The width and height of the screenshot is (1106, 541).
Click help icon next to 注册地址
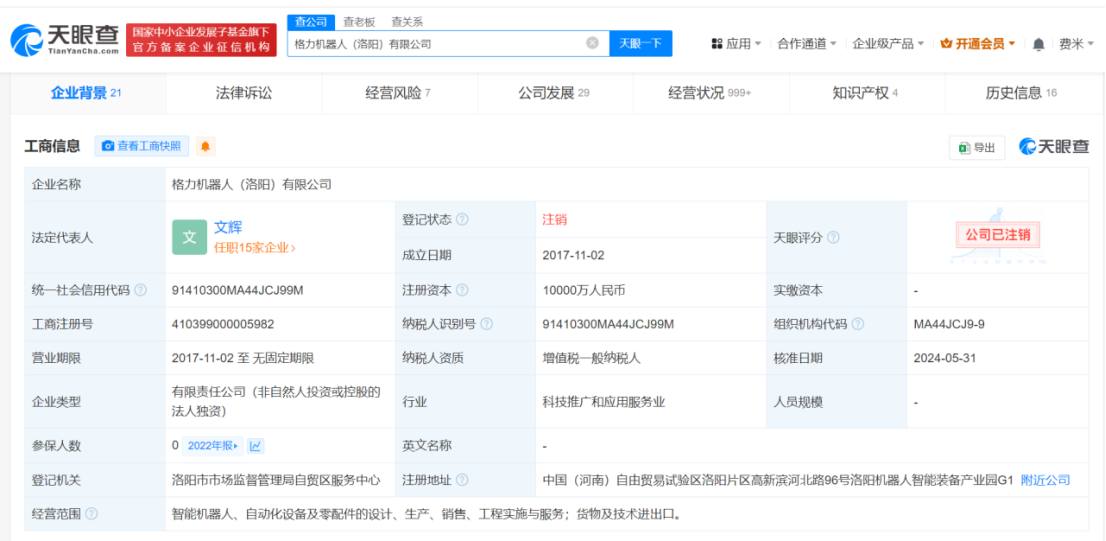pyautogui.click(x=462, y=480)
